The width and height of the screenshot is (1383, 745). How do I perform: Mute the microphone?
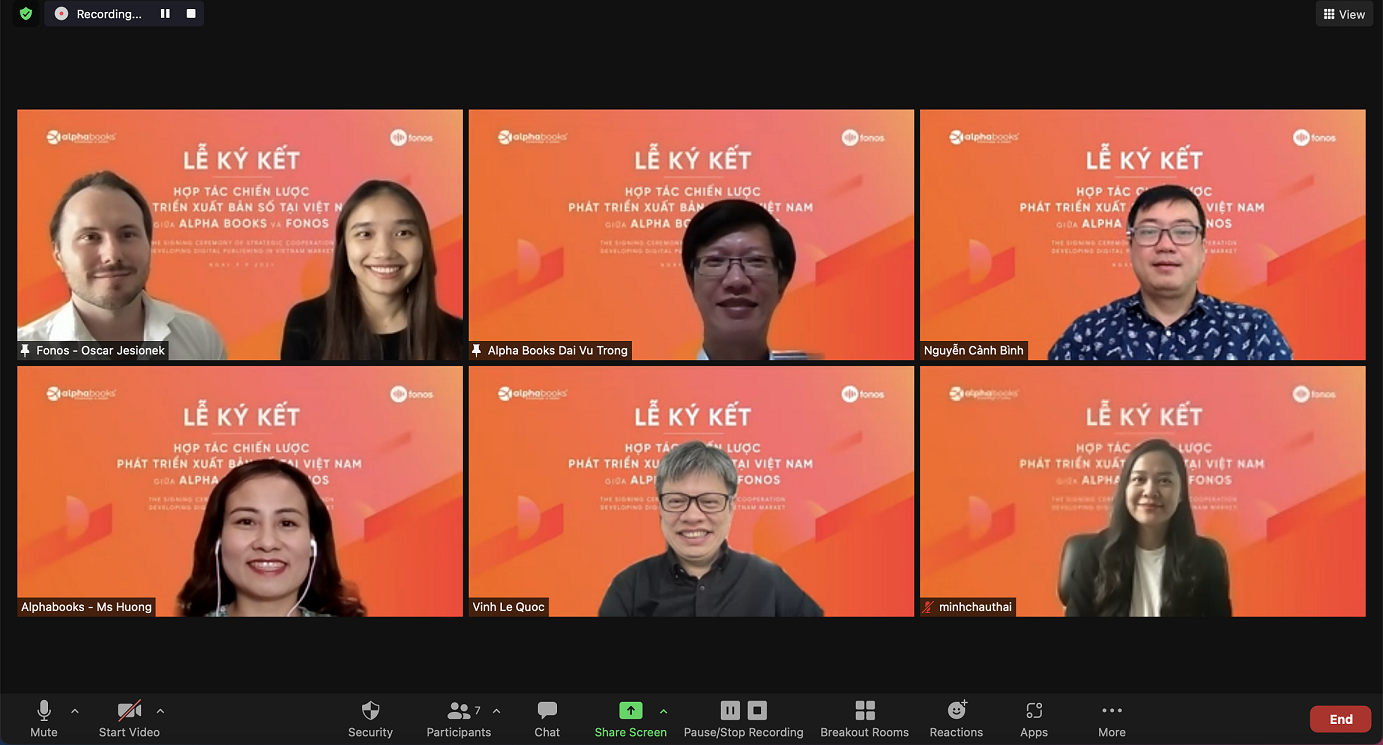coord(44,719)
